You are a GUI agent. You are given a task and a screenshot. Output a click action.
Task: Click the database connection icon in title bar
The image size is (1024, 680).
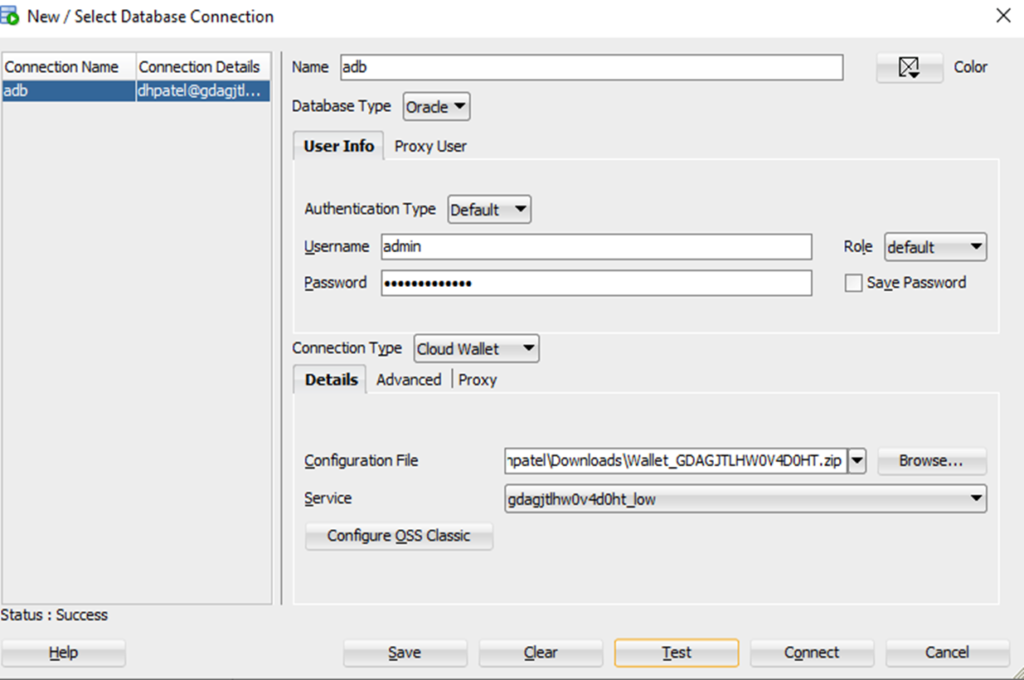click(x=11, y=16)
